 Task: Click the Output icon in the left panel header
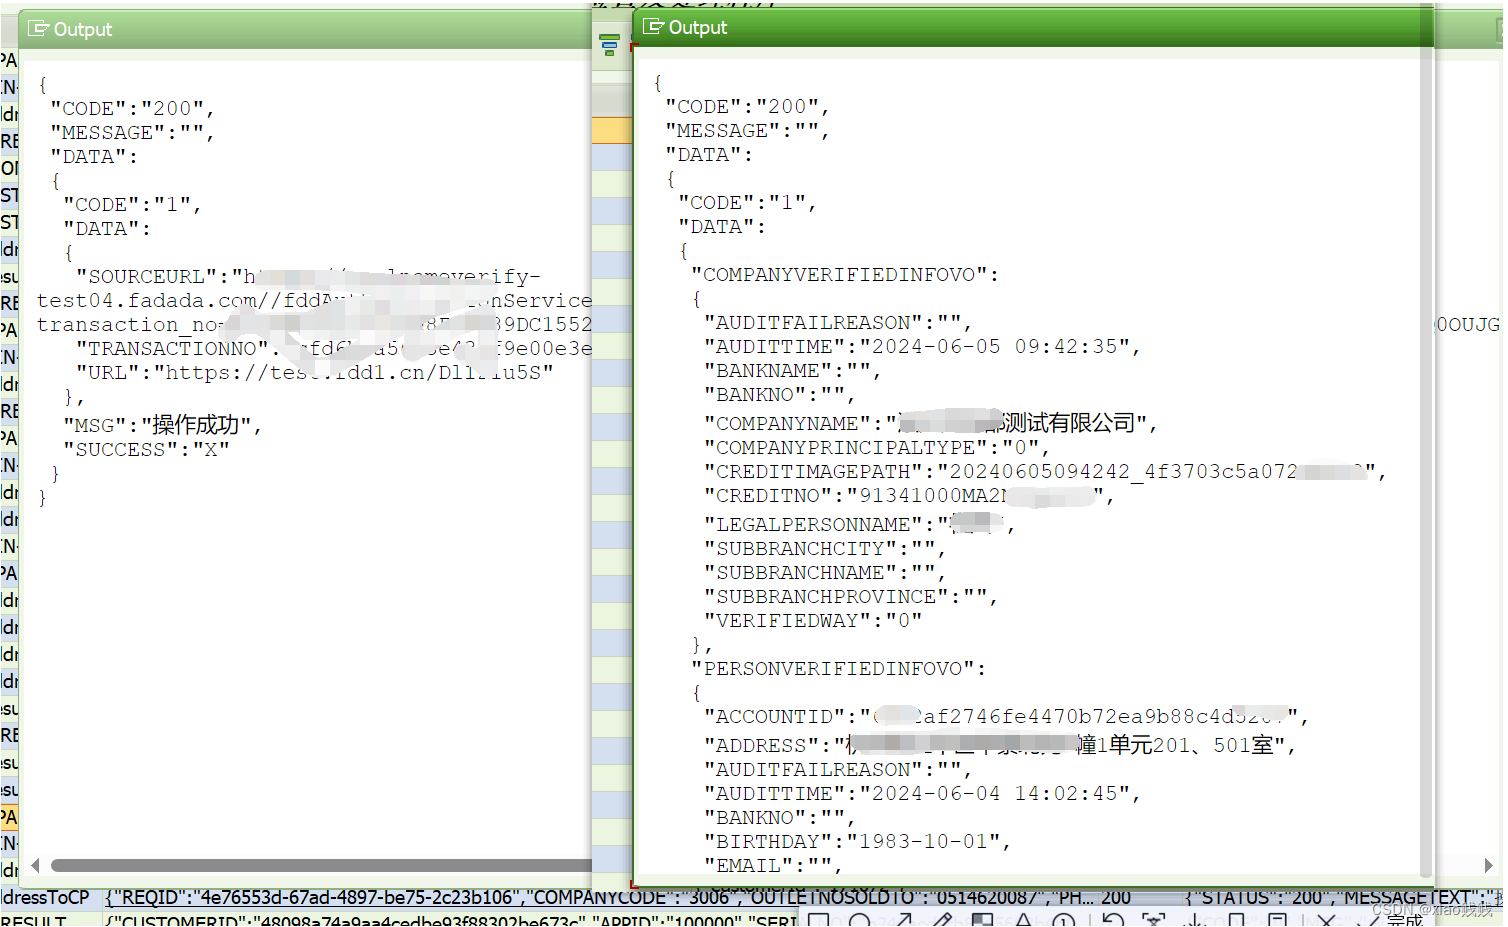(x=38, y=29)
